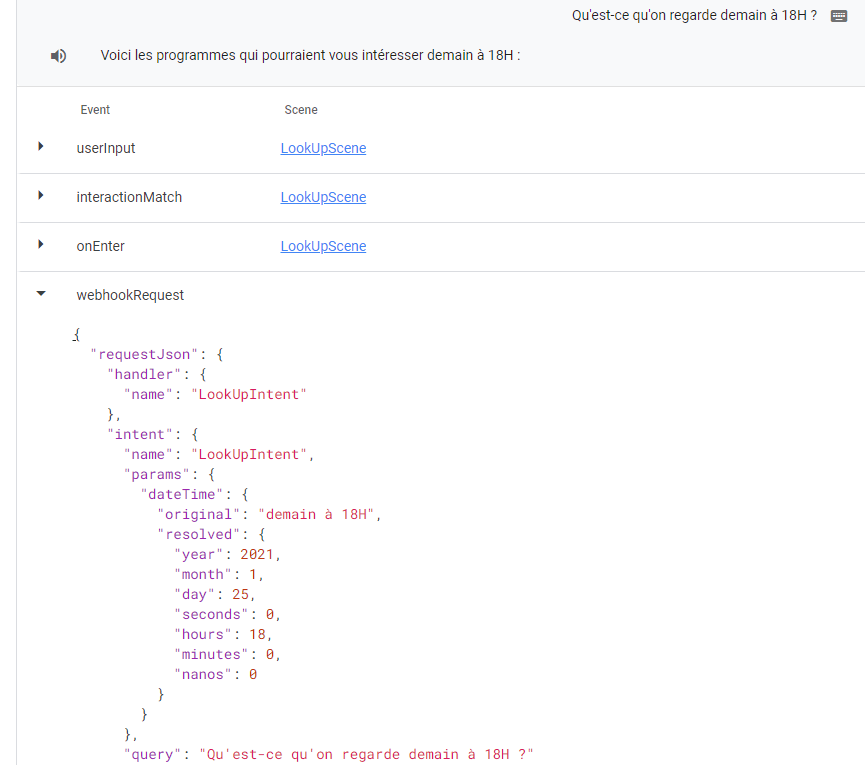Follow the LookUpScene link beside onEnter

(323, 246)
